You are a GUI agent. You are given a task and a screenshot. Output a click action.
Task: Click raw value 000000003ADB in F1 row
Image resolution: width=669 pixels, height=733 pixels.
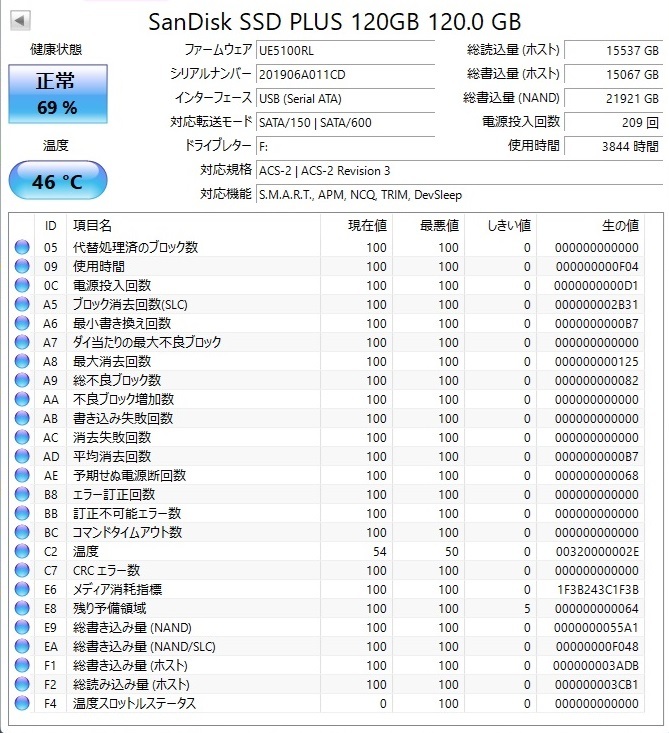pyautogui.click(x=596, y=665)
